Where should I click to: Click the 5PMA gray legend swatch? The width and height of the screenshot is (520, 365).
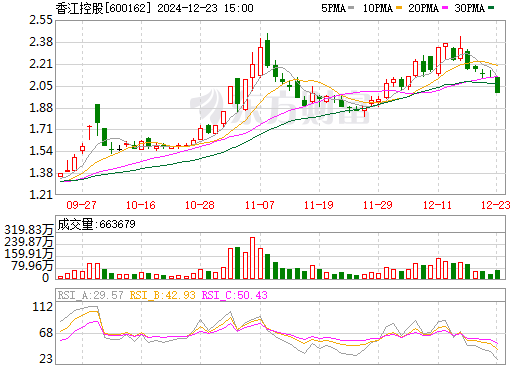(x=351, y=8)
